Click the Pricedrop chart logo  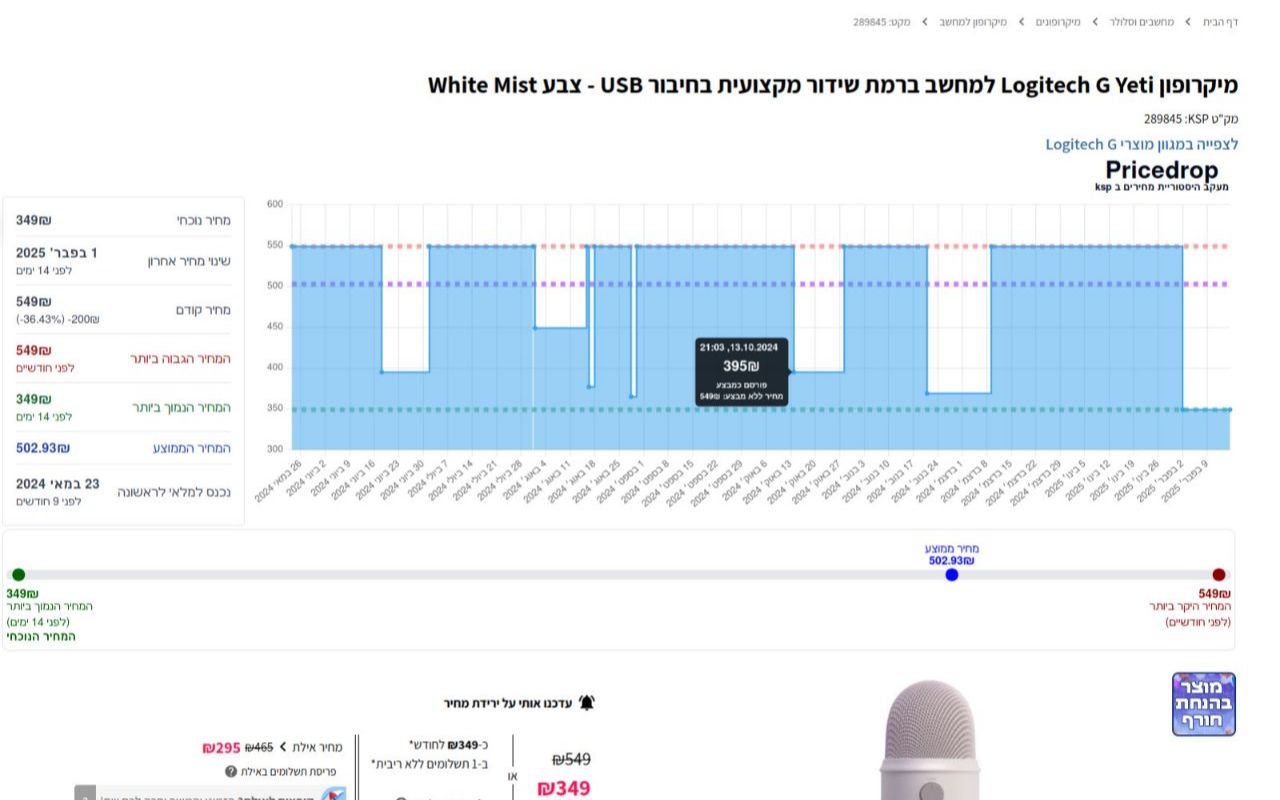pyautogui.click(x=1163, y=174)
